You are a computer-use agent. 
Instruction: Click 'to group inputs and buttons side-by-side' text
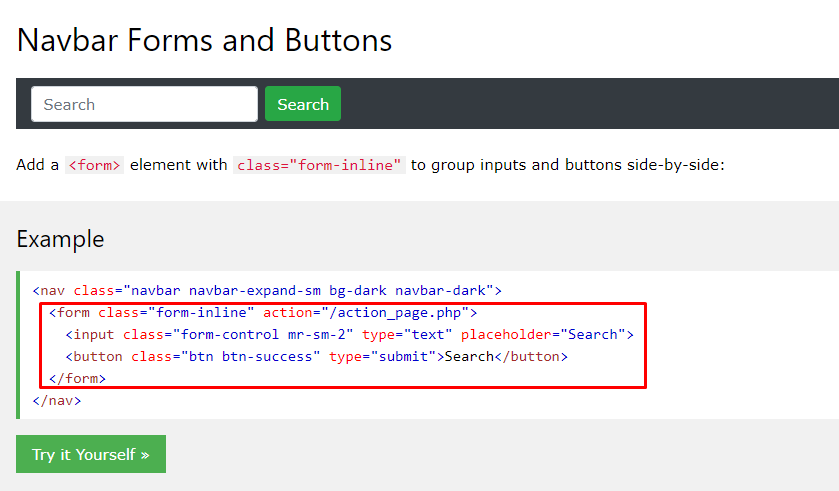pyautogui.click(x=567, y=165)
